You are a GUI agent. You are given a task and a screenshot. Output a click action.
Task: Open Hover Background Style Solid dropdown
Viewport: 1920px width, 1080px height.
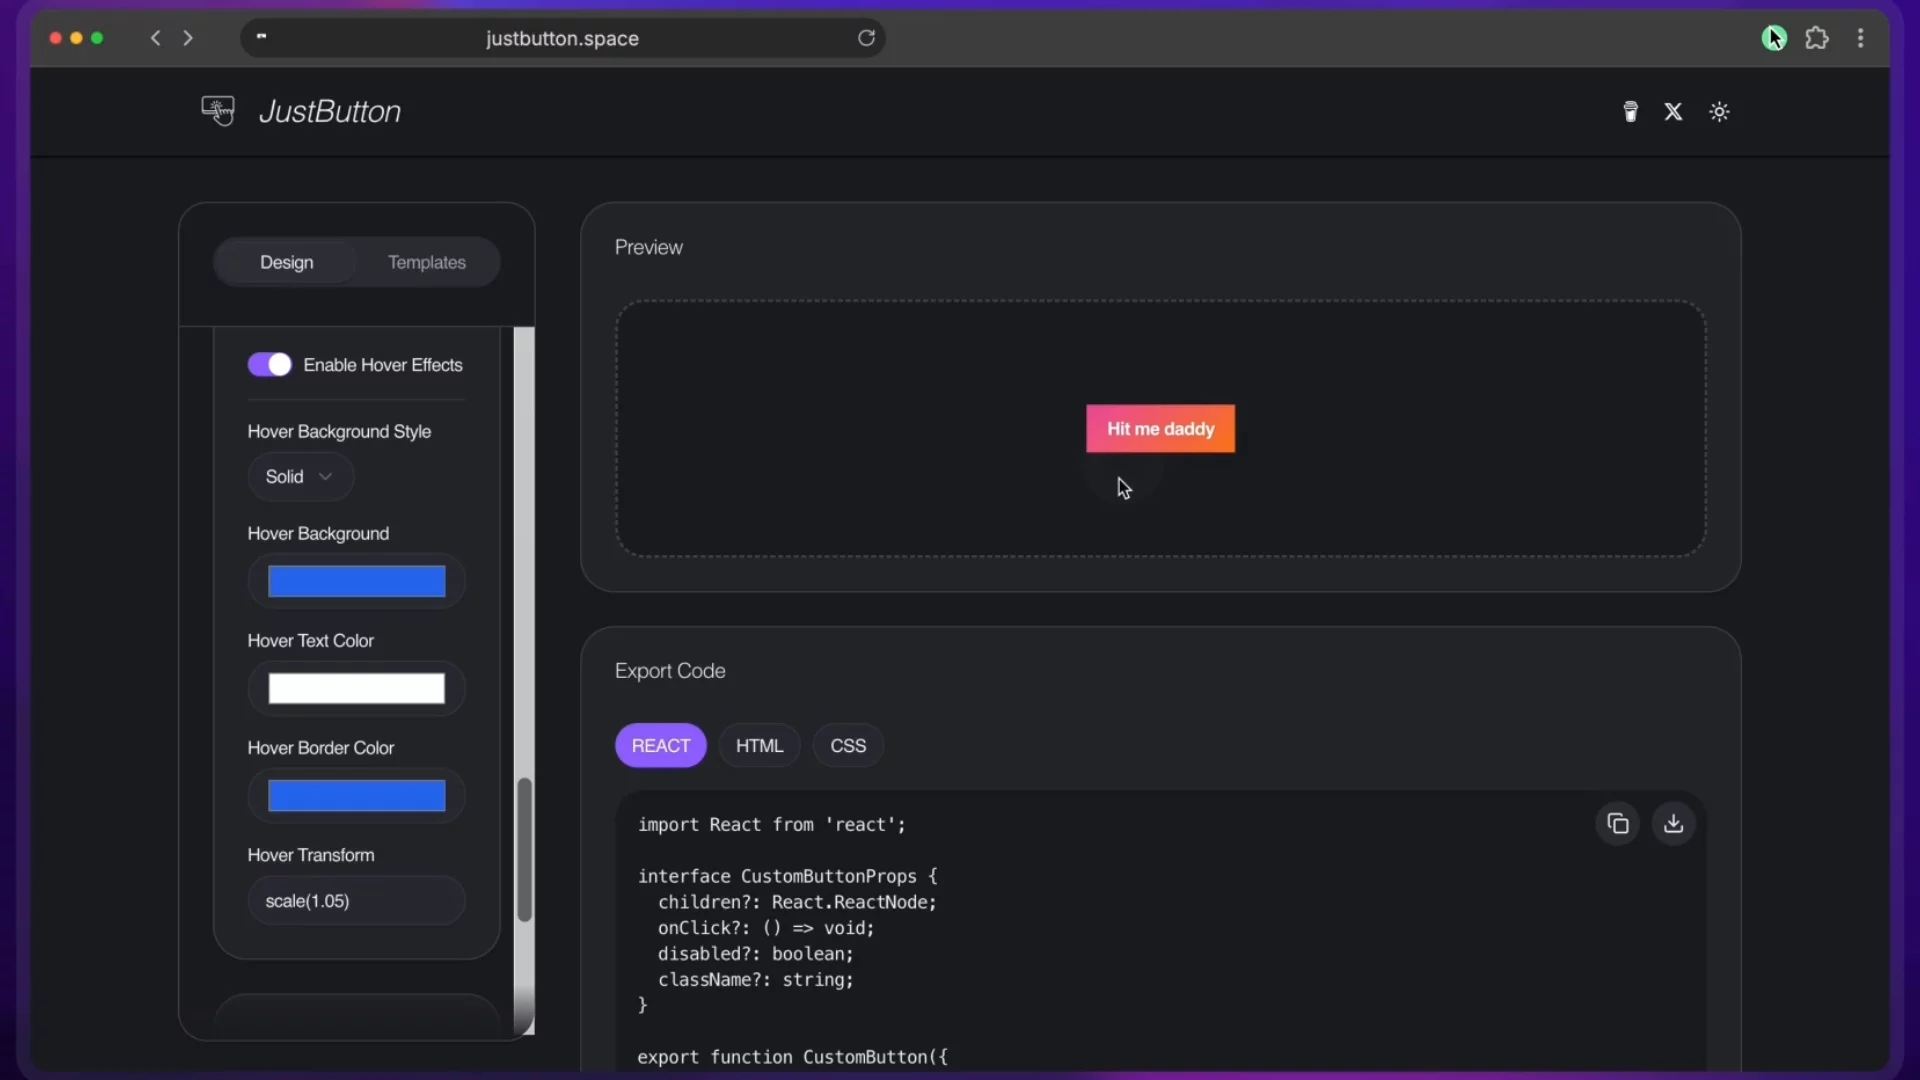tap(300, 477)
